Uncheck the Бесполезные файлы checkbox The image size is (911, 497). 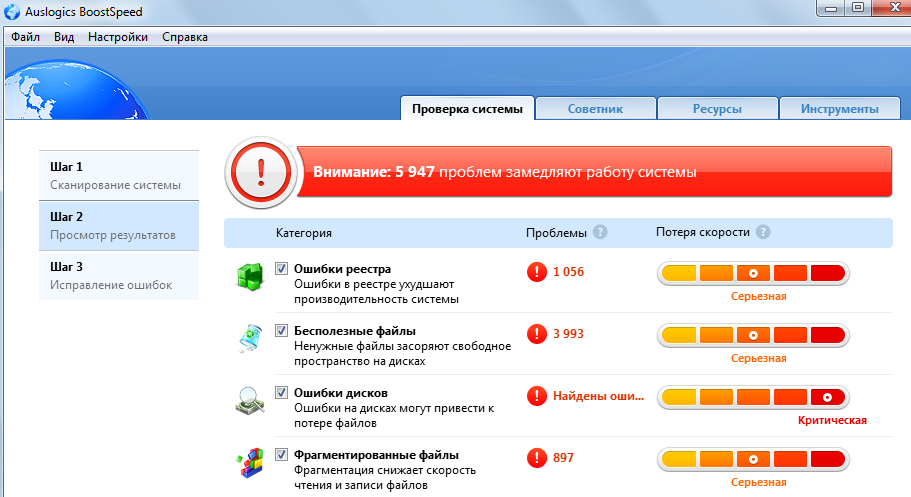click(x=281, y=331)
